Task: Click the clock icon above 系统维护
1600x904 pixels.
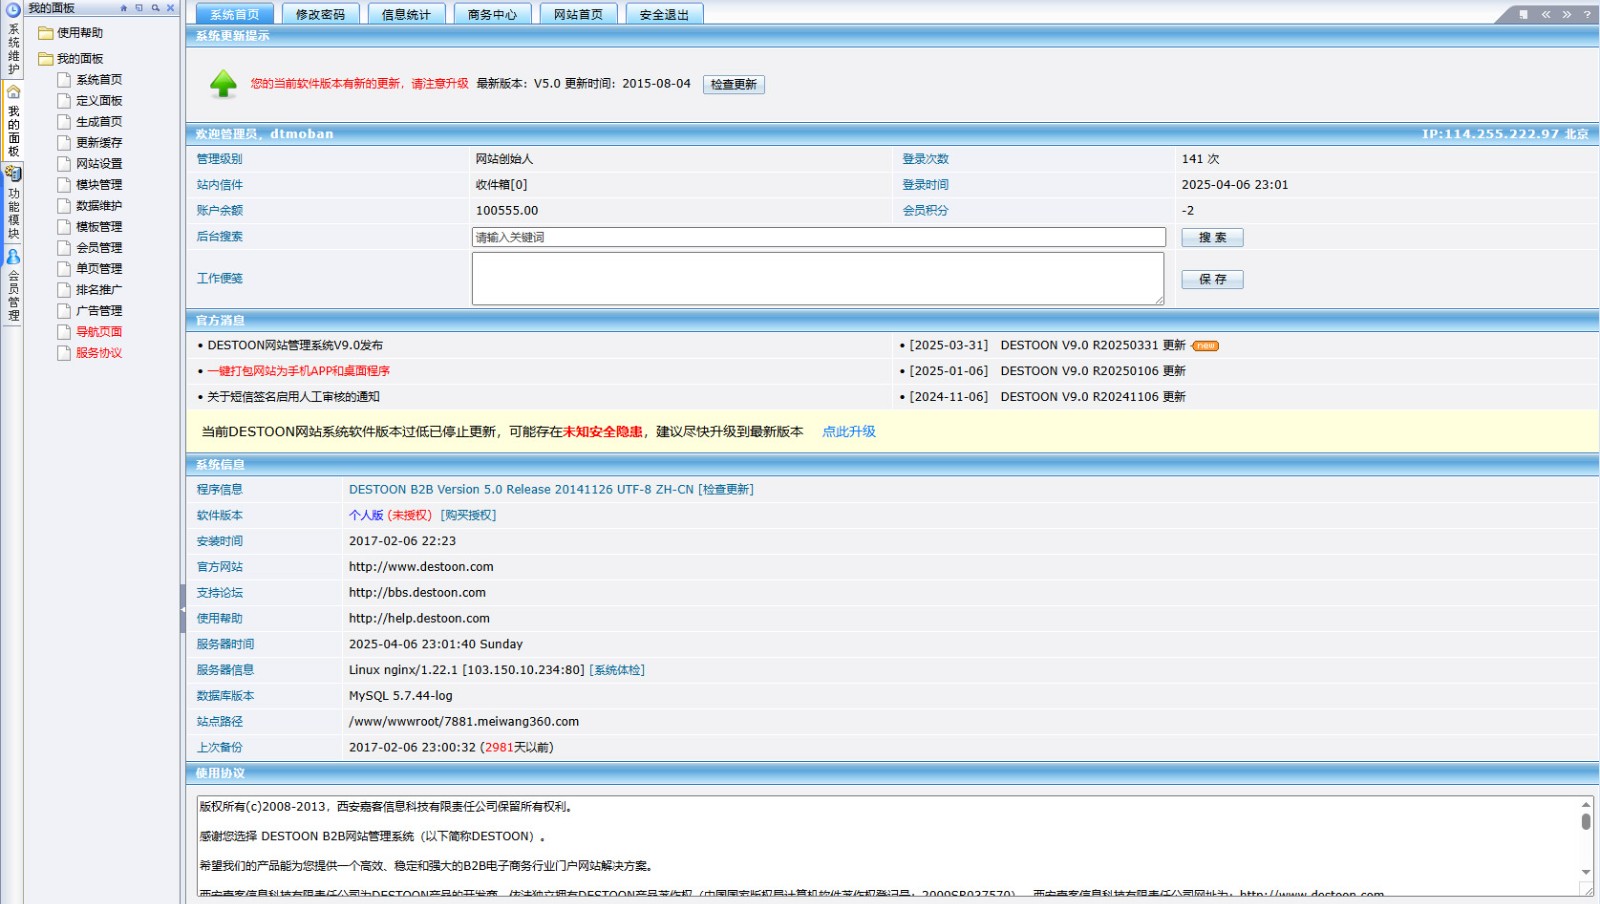Action: [x=13, y=10]
